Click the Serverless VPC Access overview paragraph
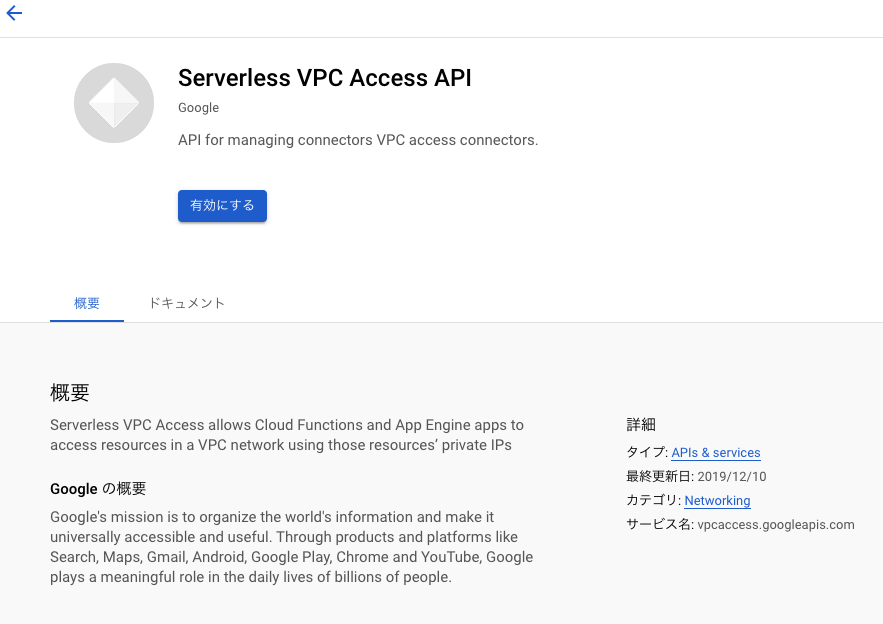This screenshot has height=624, width=883. point(287,435)
